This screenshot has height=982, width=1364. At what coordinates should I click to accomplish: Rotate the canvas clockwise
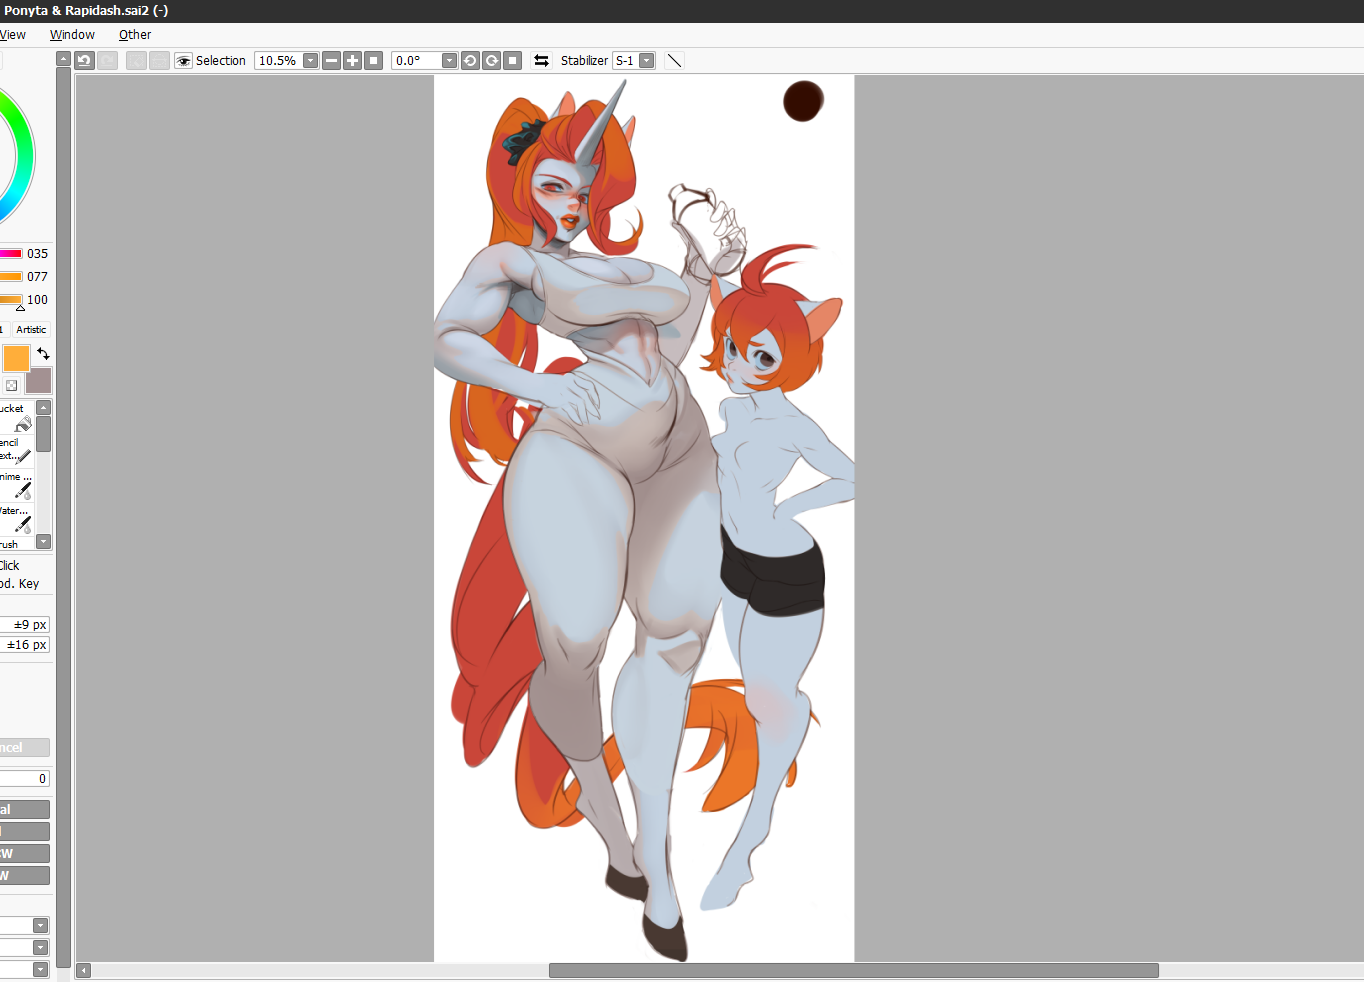492,60
